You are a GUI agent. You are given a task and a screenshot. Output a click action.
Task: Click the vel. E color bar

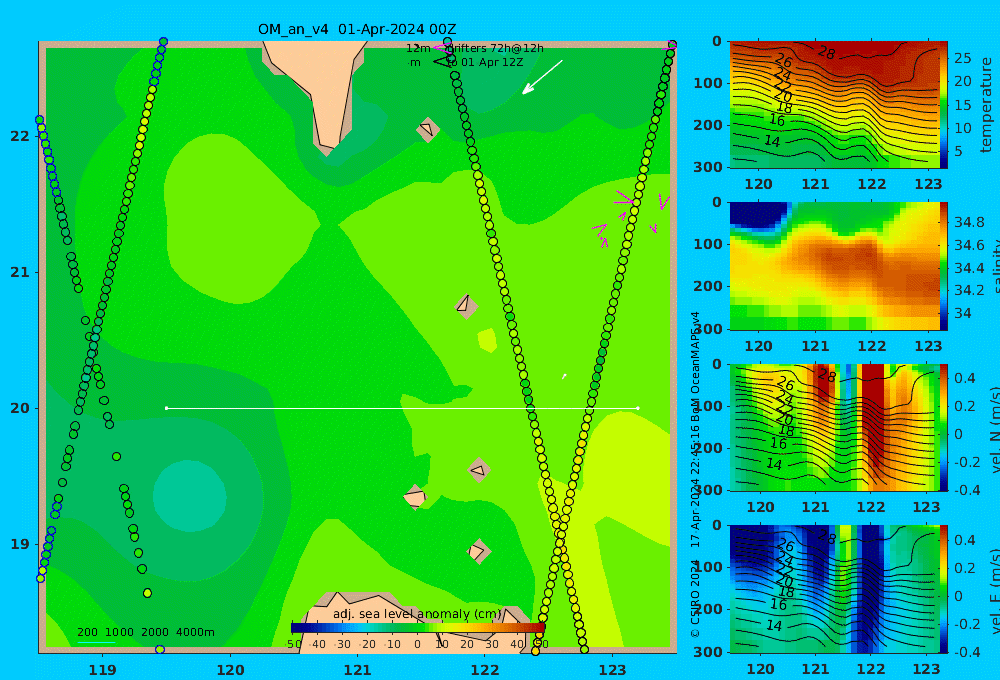point(944,589)
